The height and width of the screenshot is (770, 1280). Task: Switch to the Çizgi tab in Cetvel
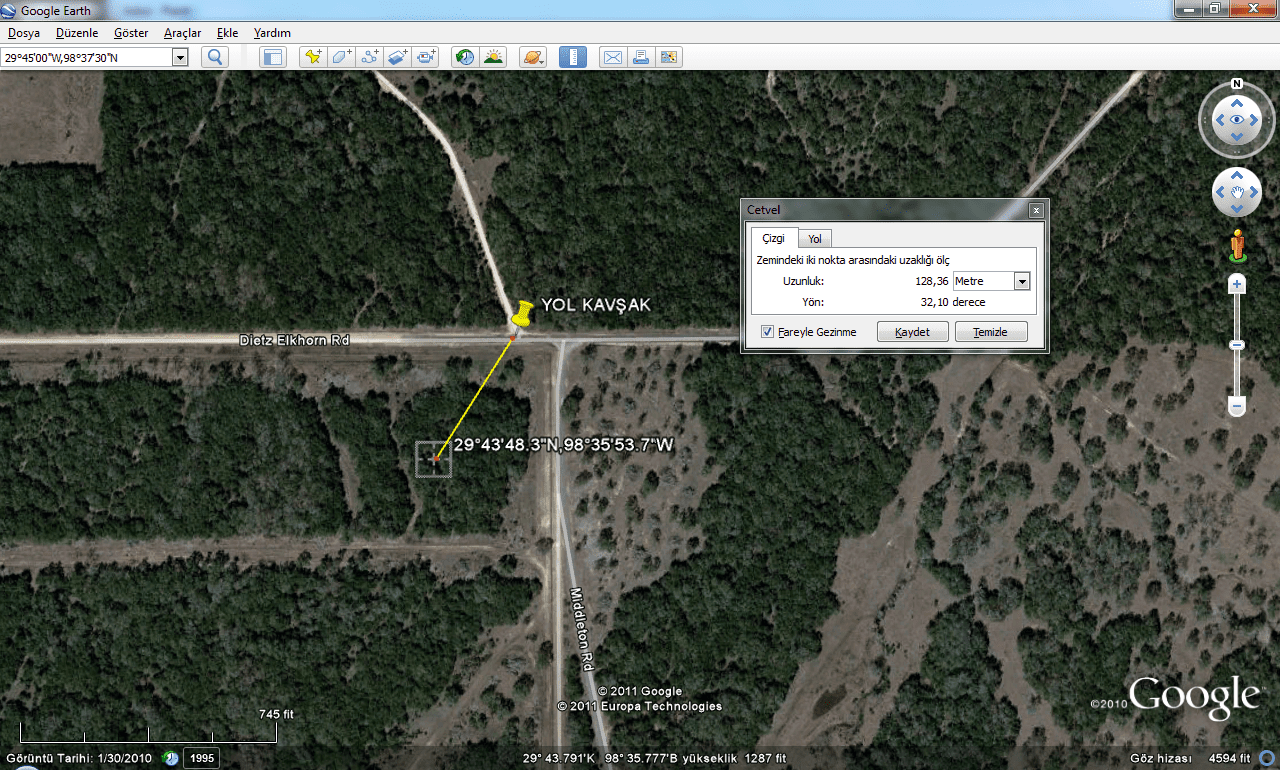[773, 238]
